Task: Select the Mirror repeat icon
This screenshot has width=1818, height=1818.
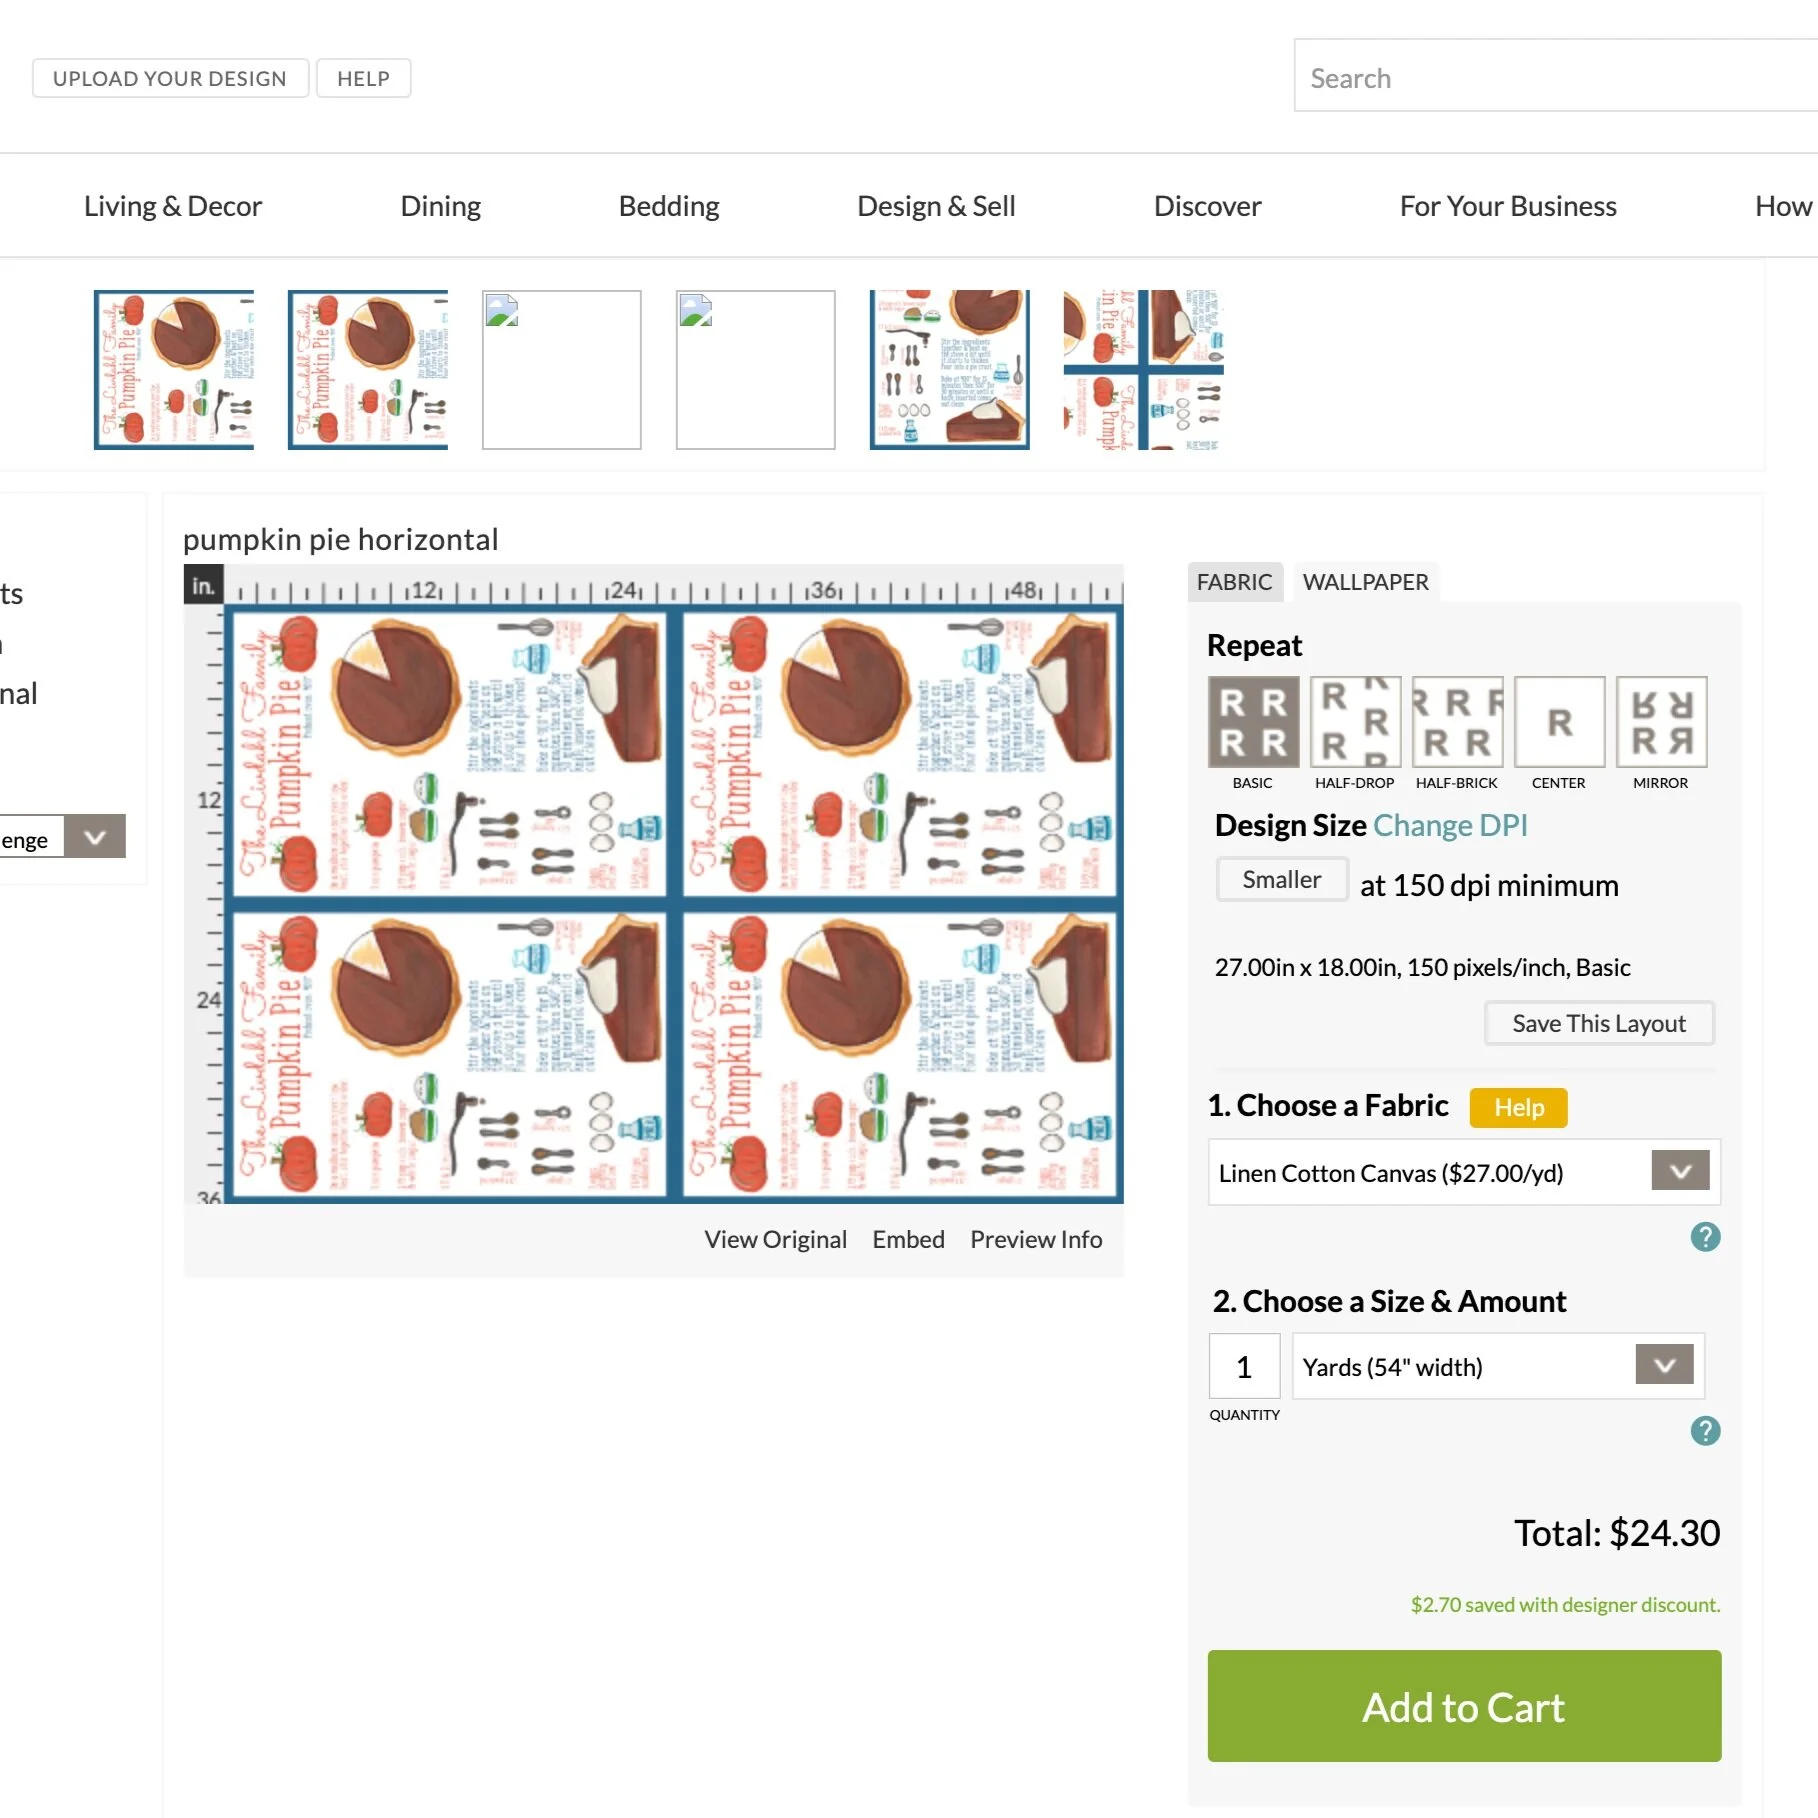Action: 1661,721
